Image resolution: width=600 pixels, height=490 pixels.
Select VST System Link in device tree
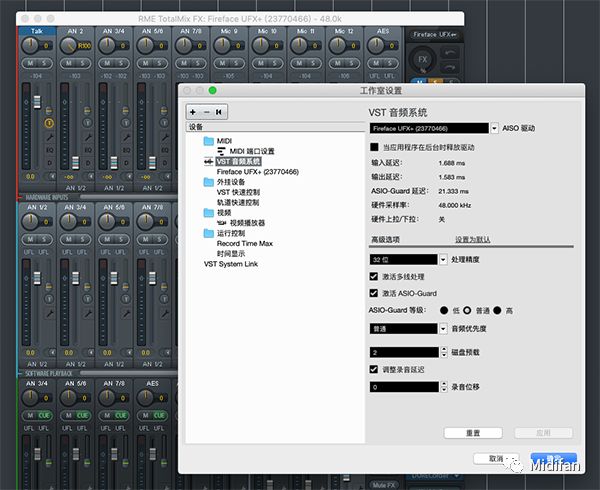coord(230,264)
